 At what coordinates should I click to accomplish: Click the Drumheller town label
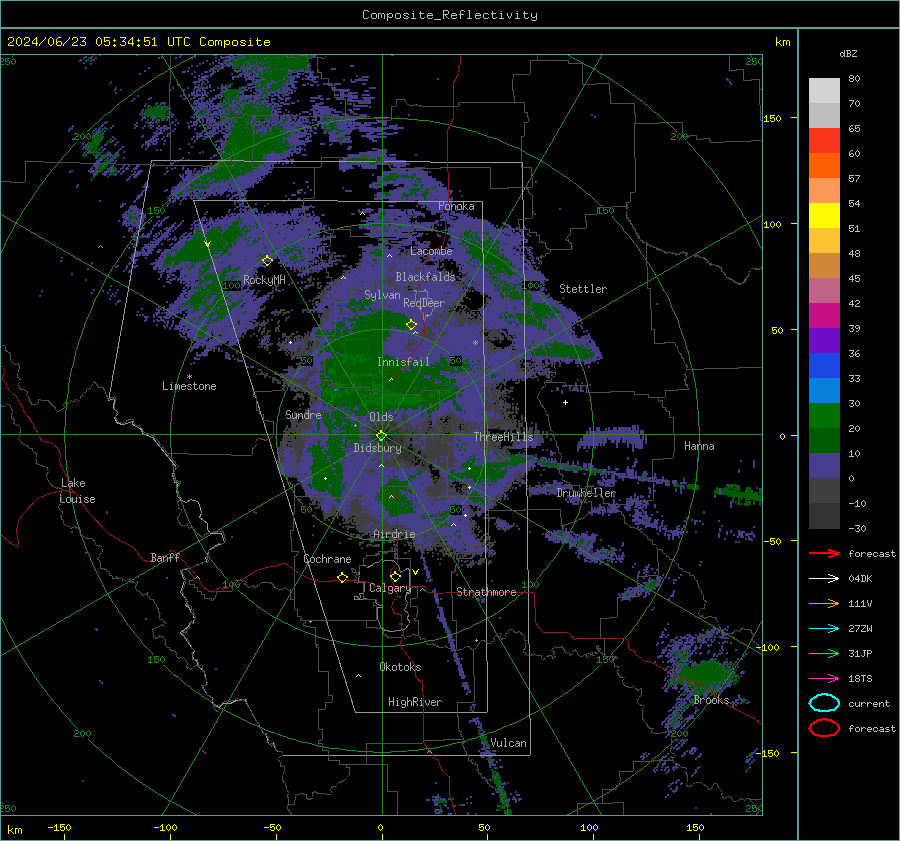586,493
